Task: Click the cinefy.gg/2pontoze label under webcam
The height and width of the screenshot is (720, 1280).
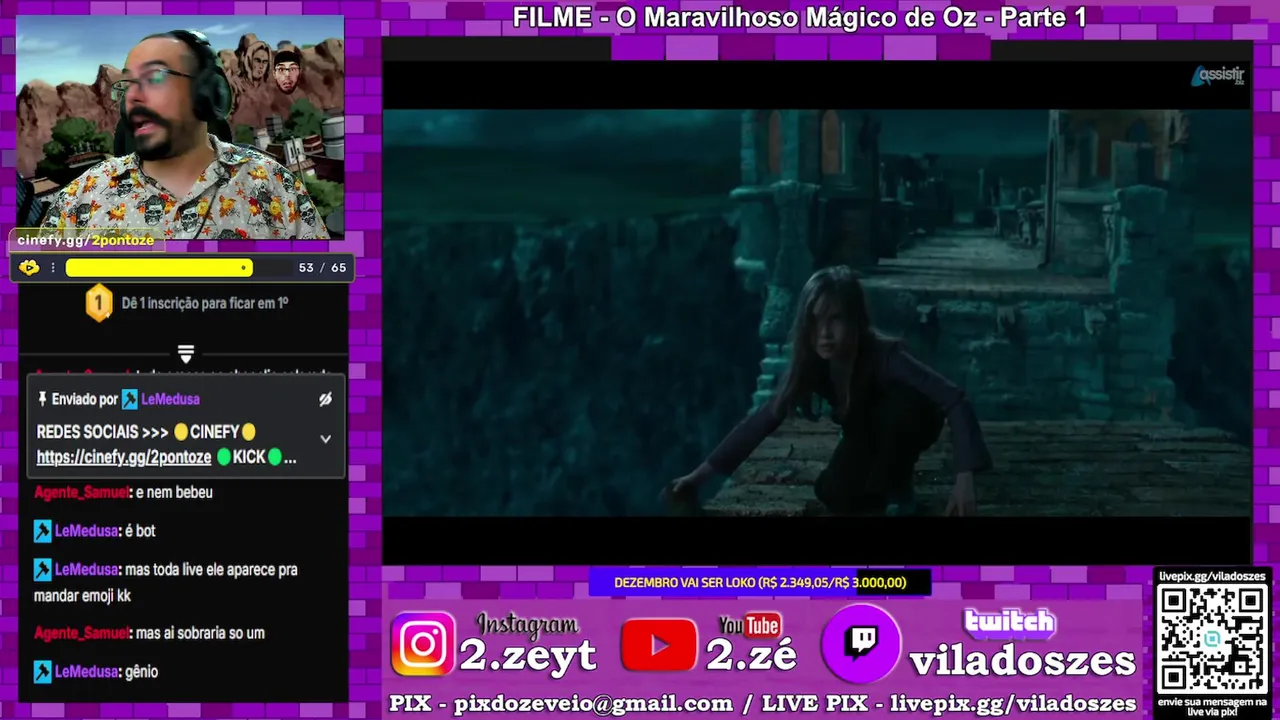Action: pos(86,241)
